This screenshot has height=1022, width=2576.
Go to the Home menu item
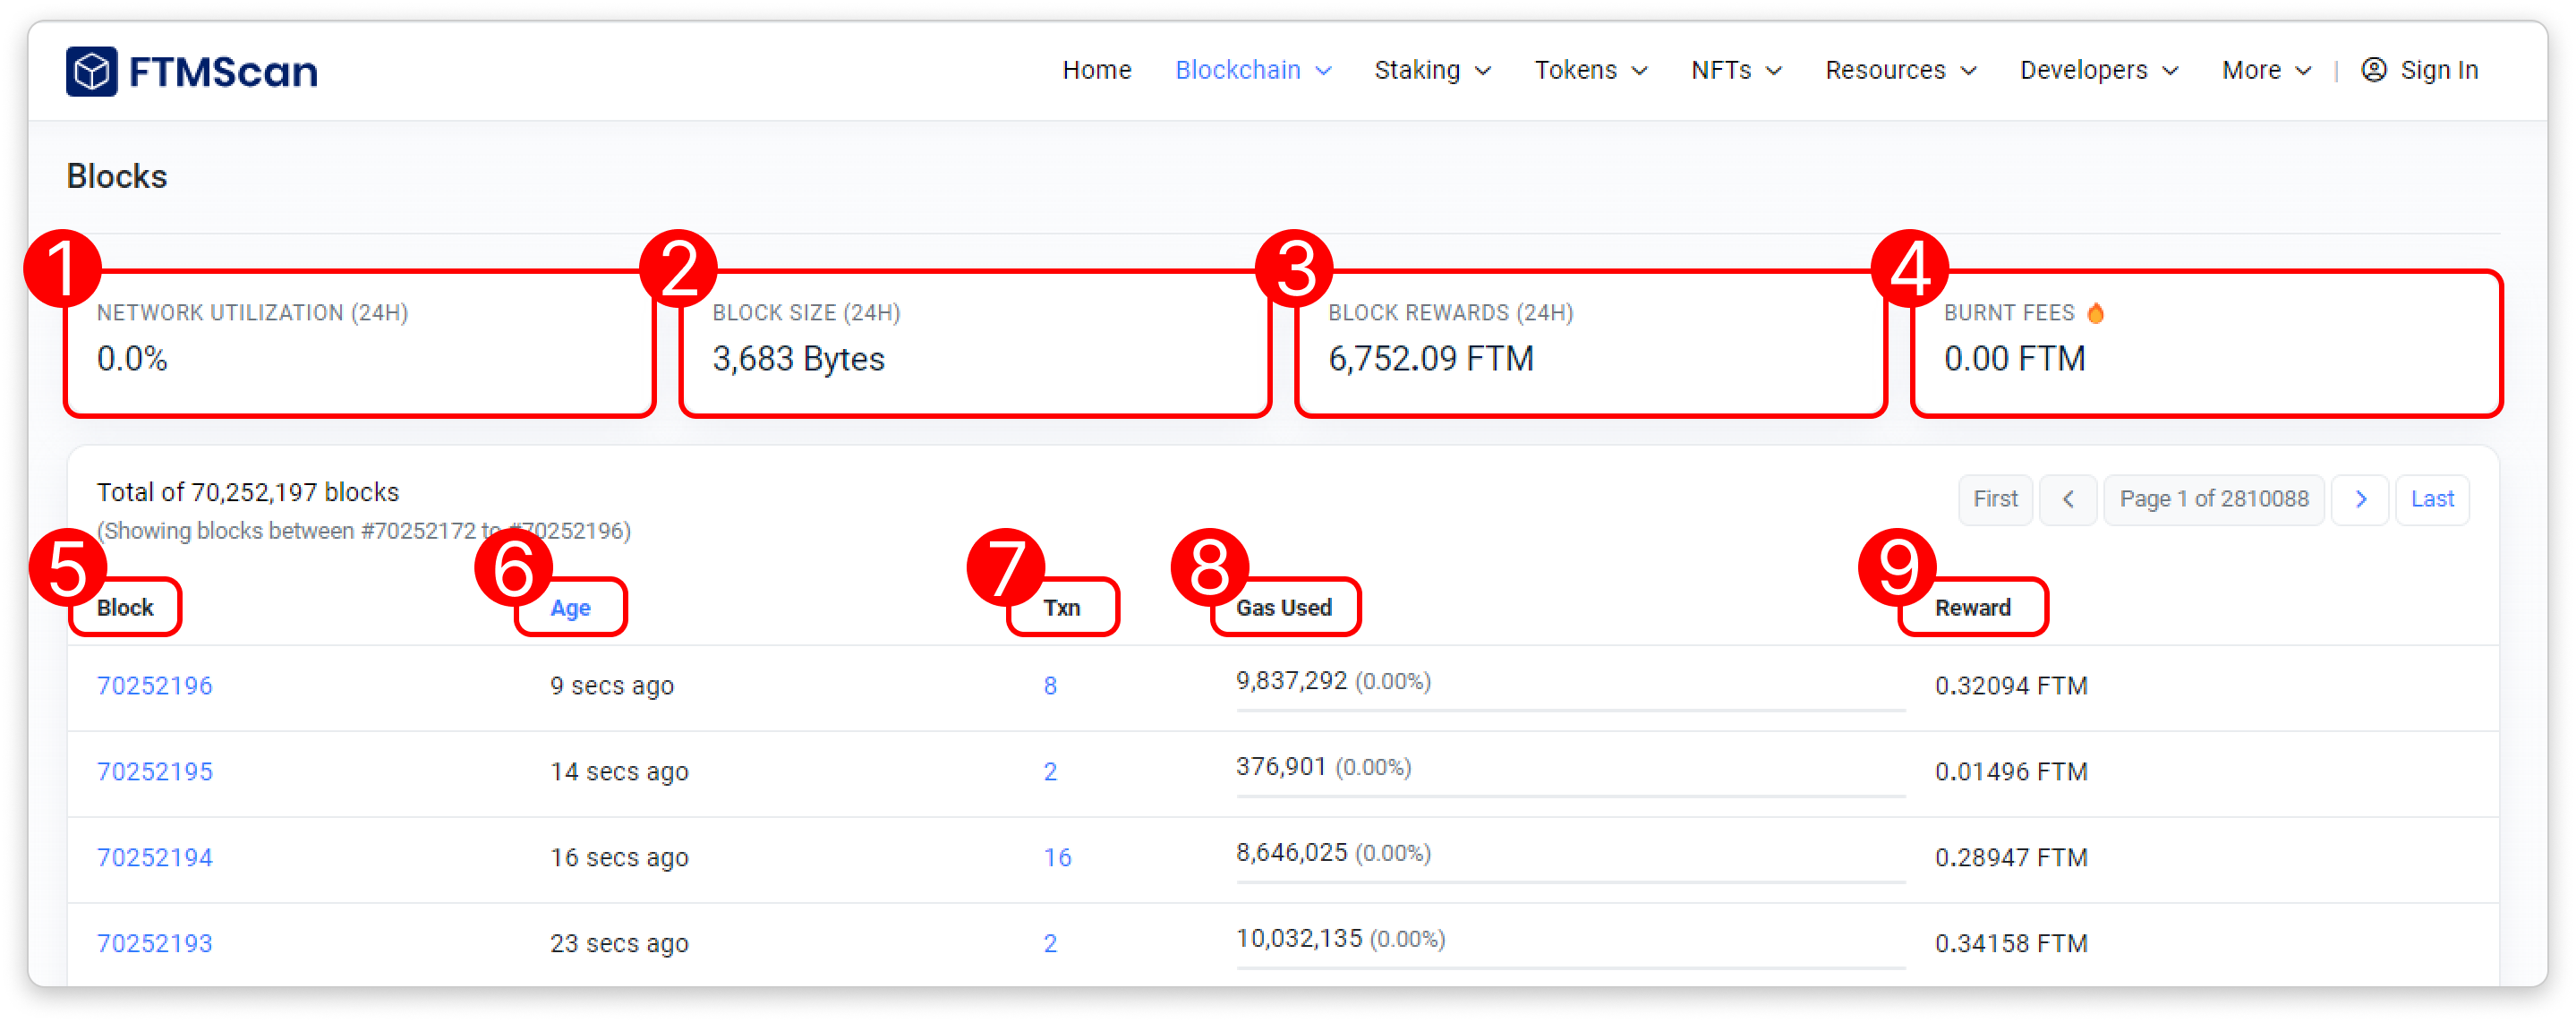coord(1096,70)
